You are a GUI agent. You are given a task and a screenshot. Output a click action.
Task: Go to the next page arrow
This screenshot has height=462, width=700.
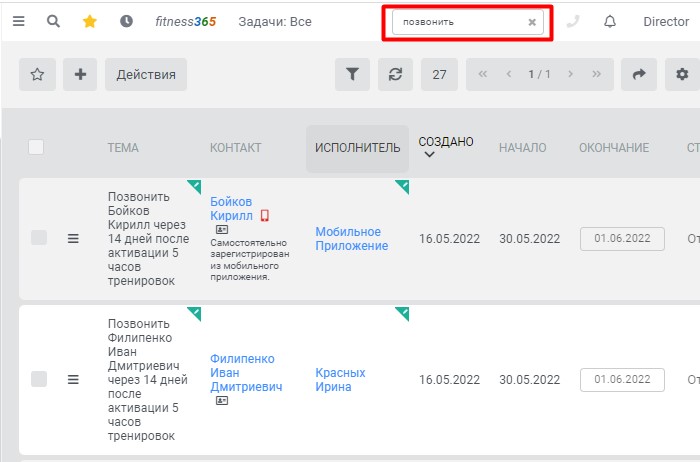point(570,74)
